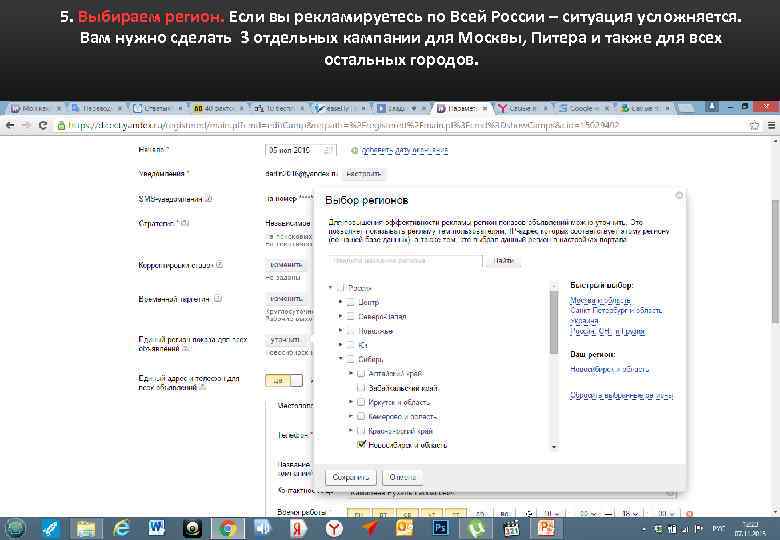780x540 pixels.
Task: Open Outlook from the taskbar
Action: (404, 528)
